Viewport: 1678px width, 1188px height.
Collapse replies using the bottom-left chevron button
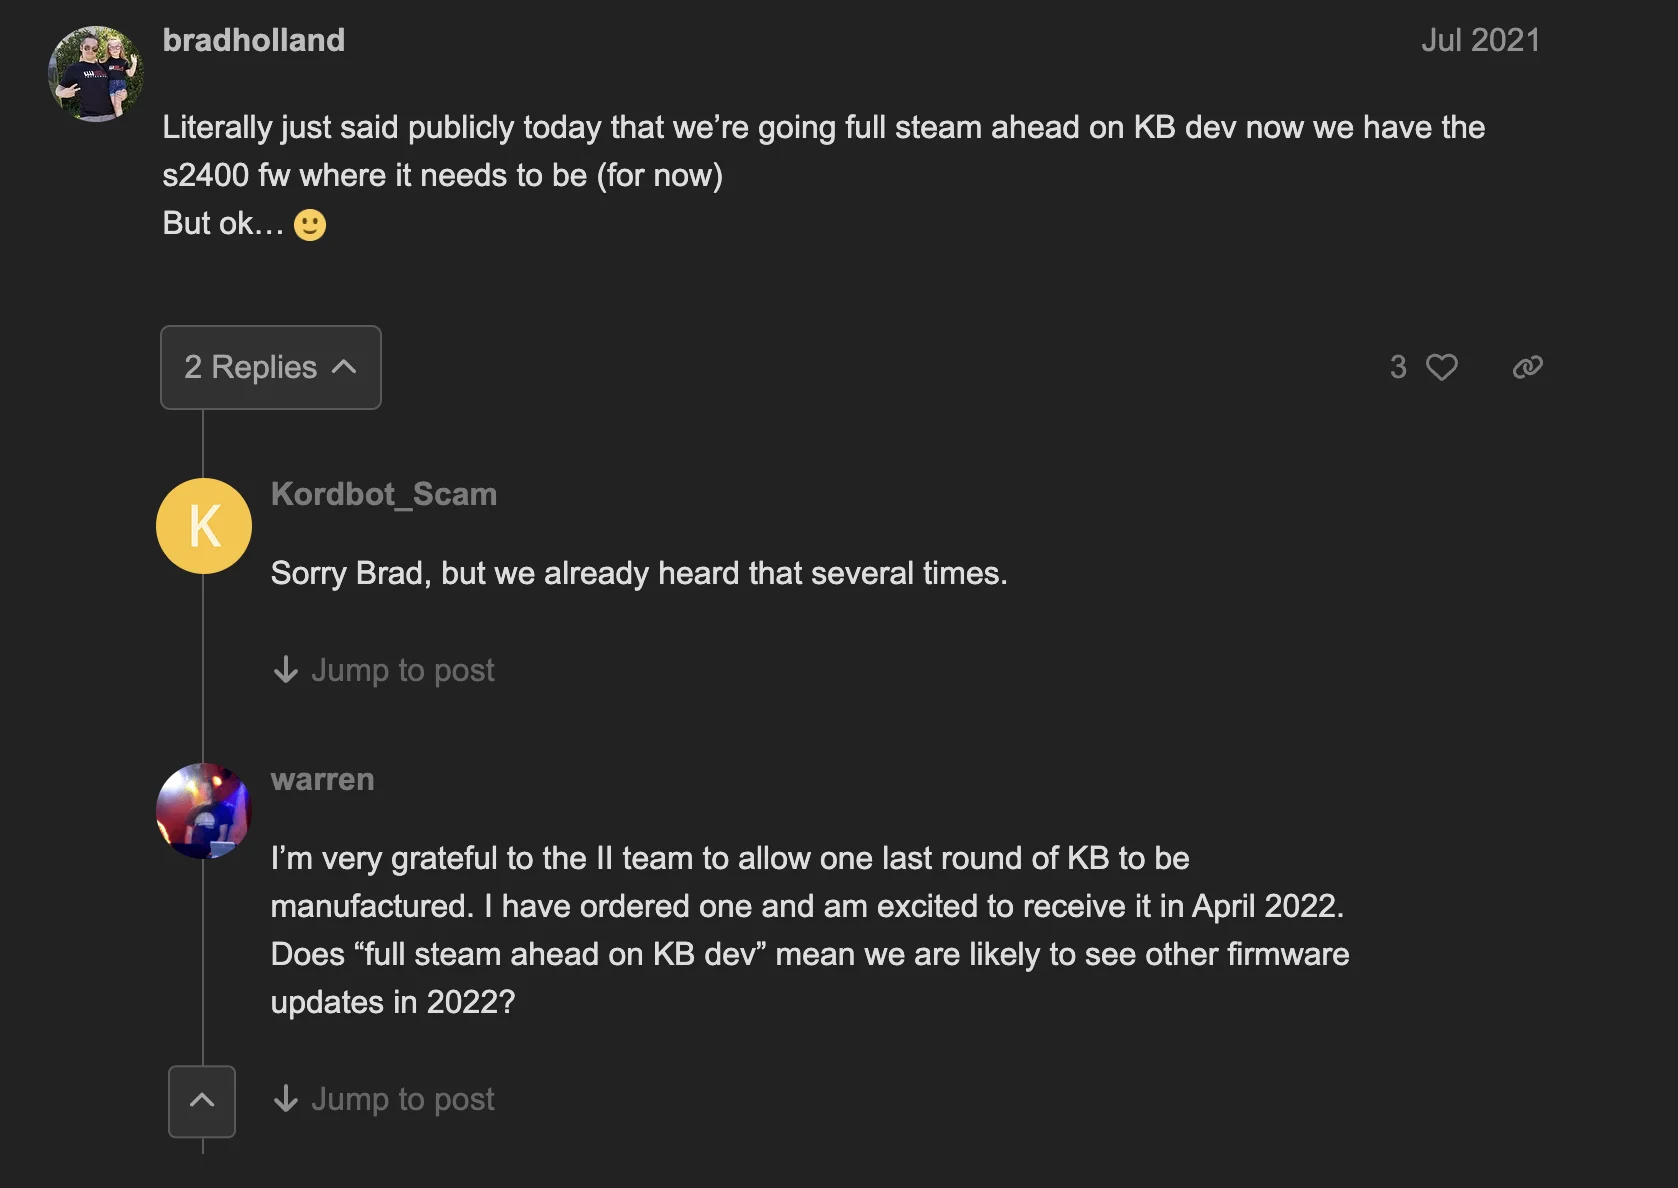(x=202, y=1101)
